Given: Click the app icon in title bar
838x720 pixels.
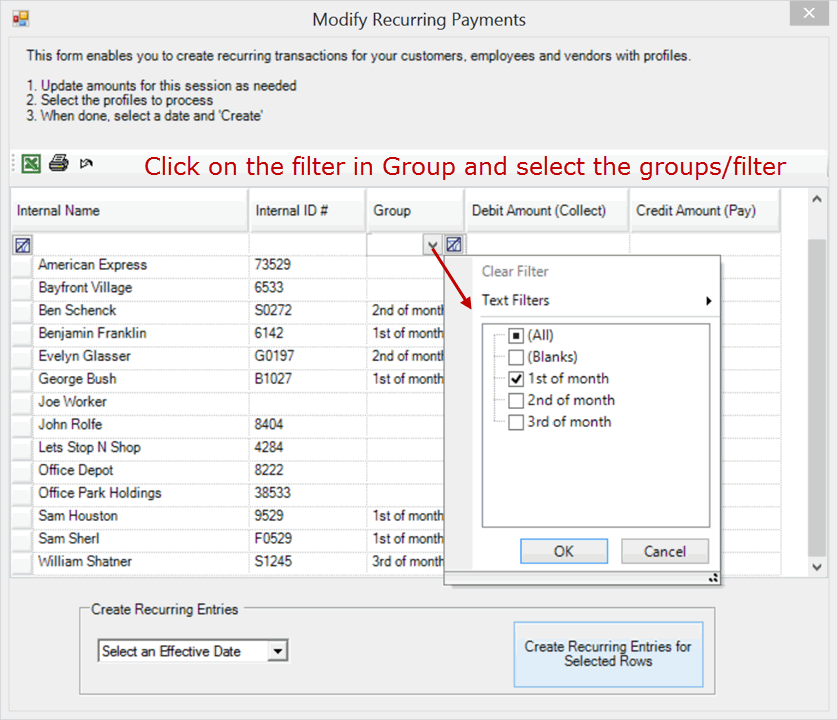Looking at the screenshot, I should click(x=20, y=19).
